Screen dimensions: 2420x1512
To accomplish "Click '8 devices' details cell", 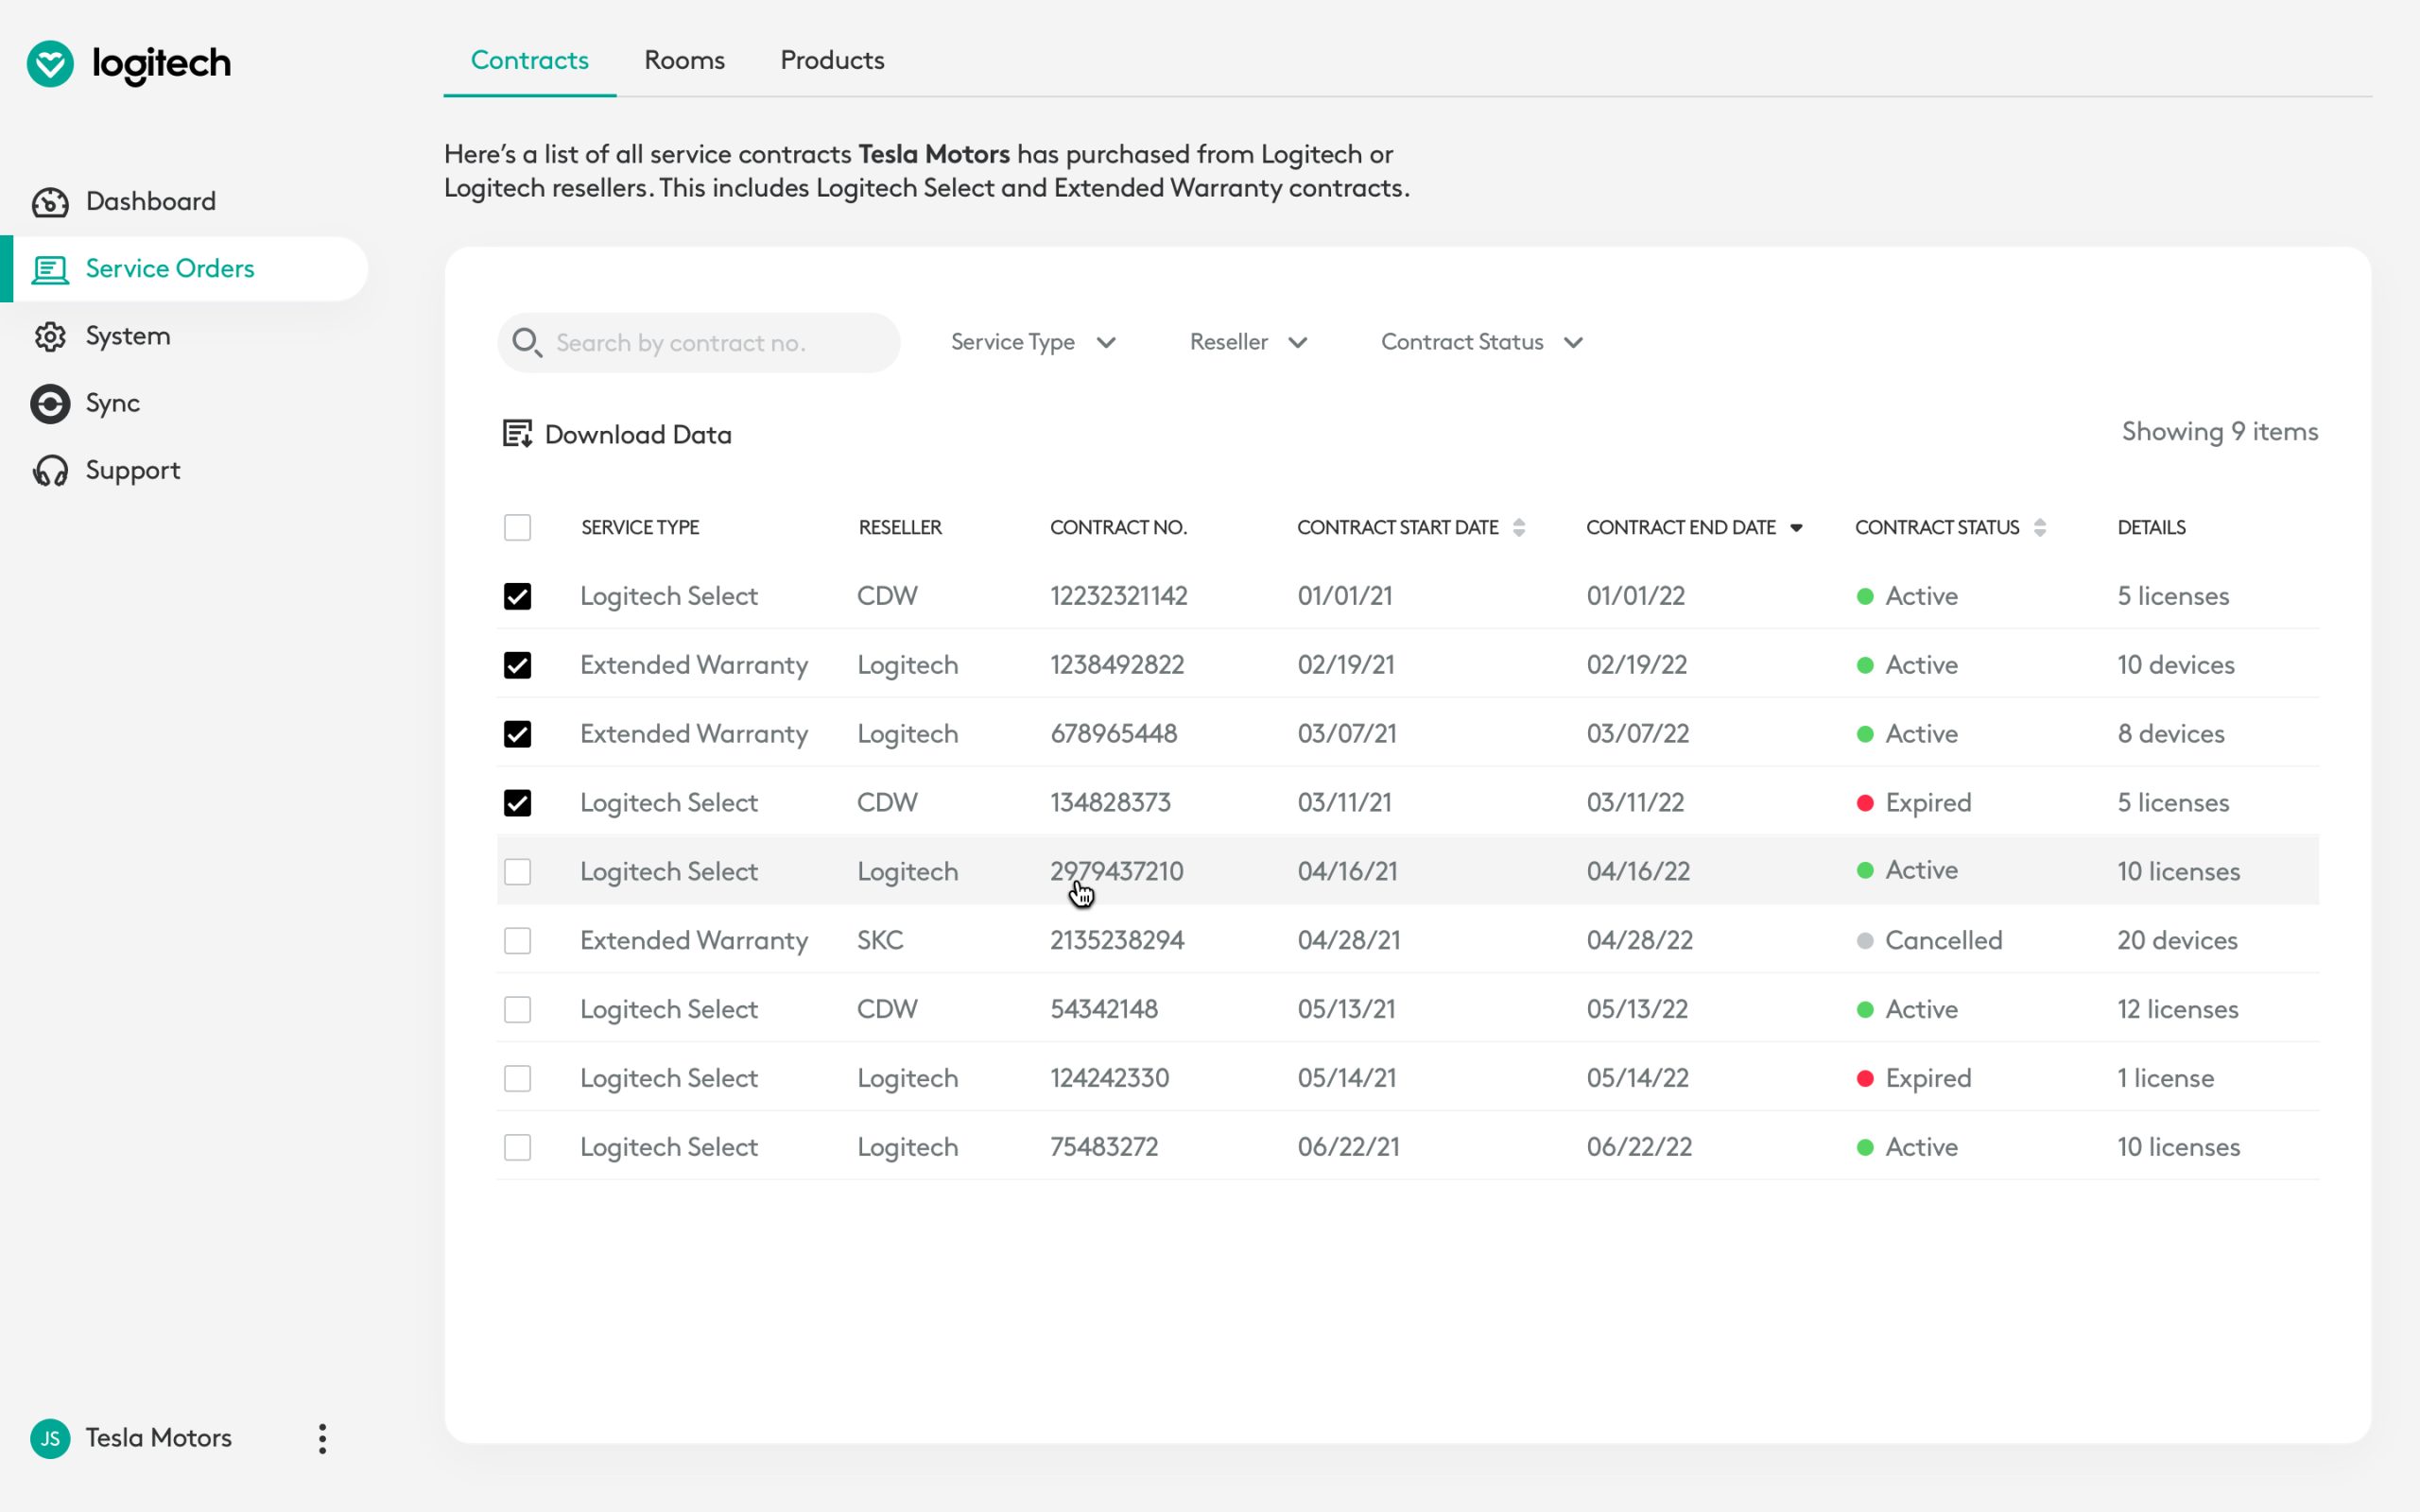I will click(x=2170, y=734).
